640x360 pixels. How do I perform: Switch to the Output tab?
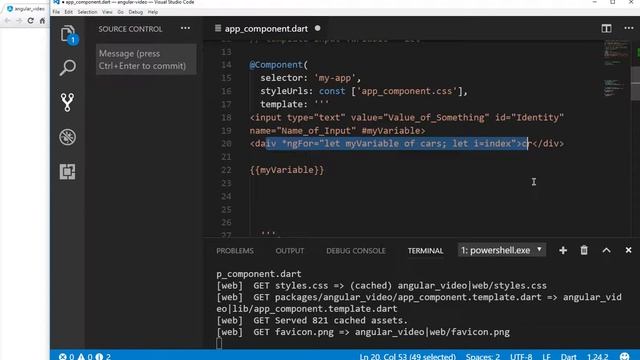point(289,251)
